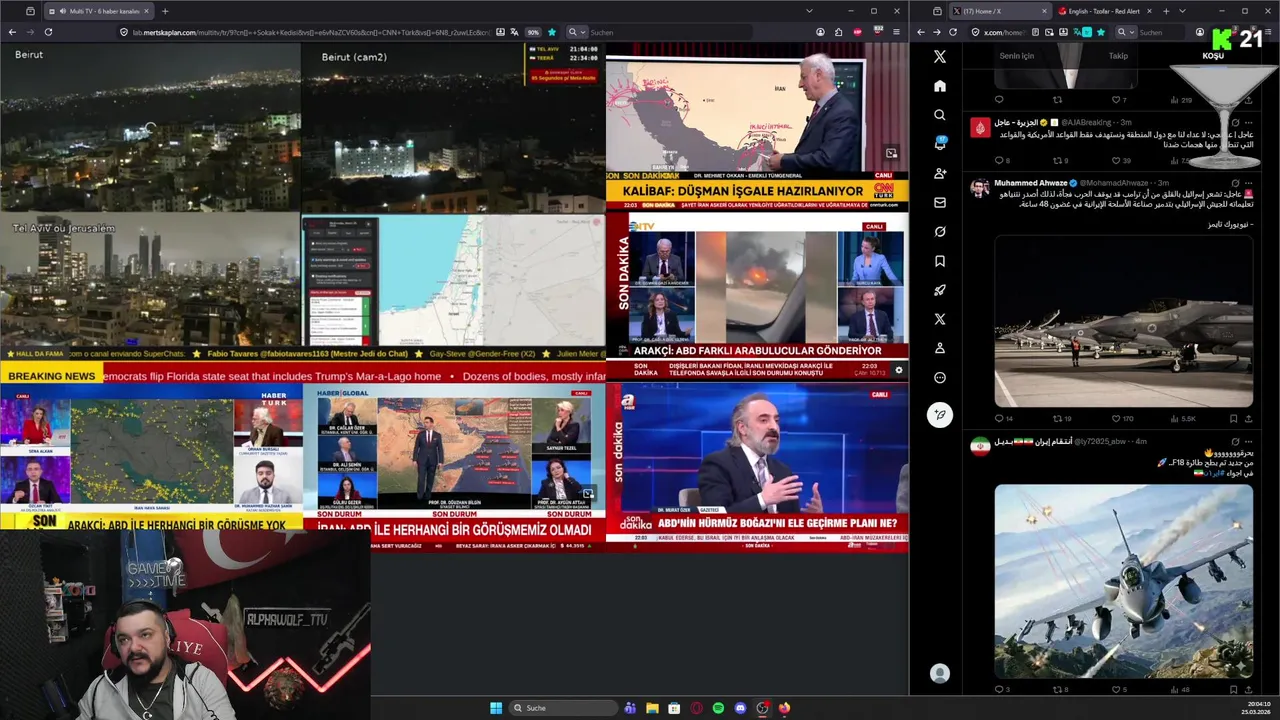Open account icon in Multi TV toolbar
The image size is (1280, 720).
tap(819, 32)
